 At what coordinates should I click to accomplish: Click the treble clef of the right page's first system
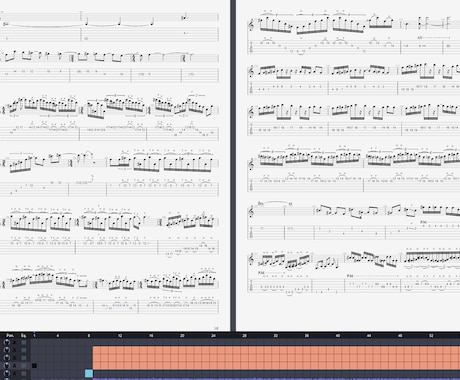[x=251, y=25]
